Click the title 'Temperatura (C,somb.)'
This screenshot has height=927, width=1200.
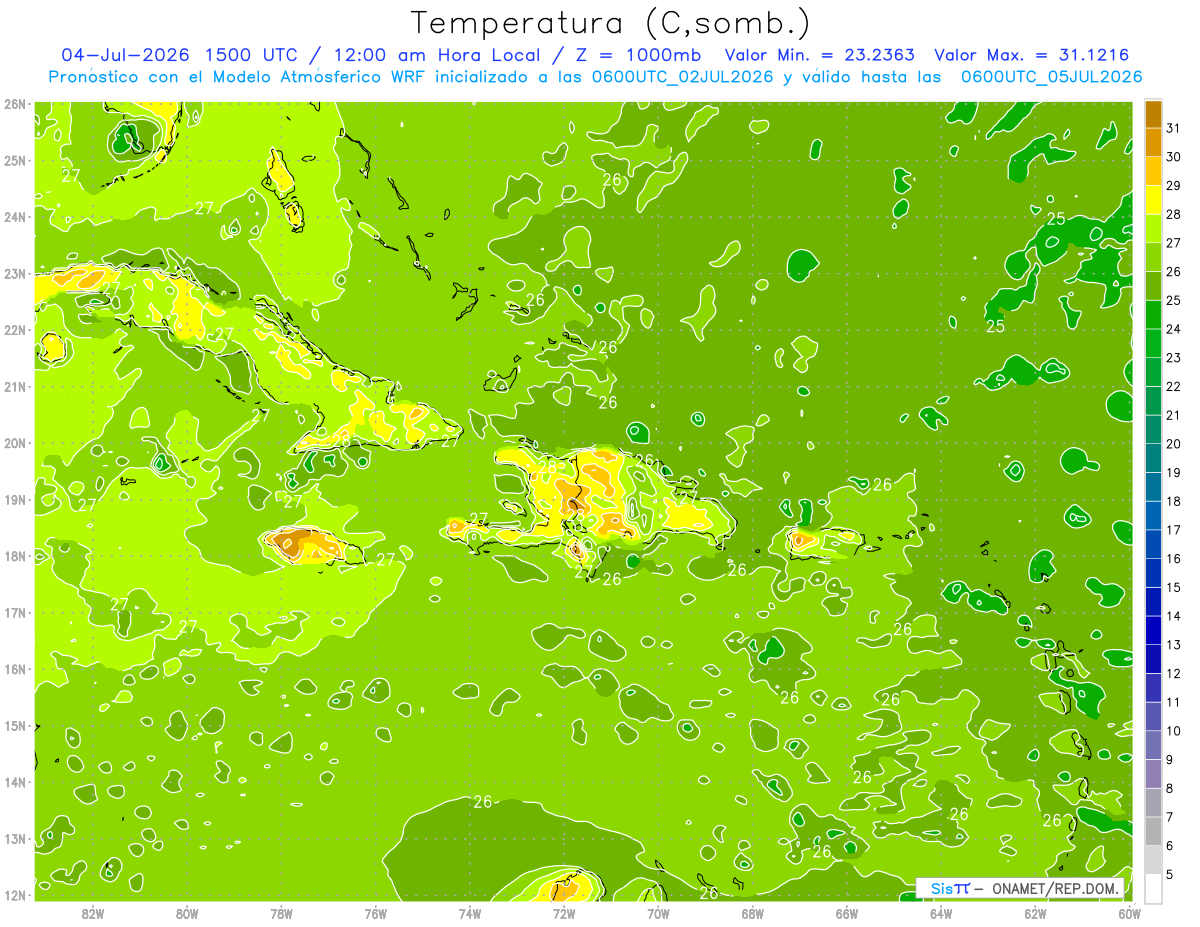tap(611, 23)
